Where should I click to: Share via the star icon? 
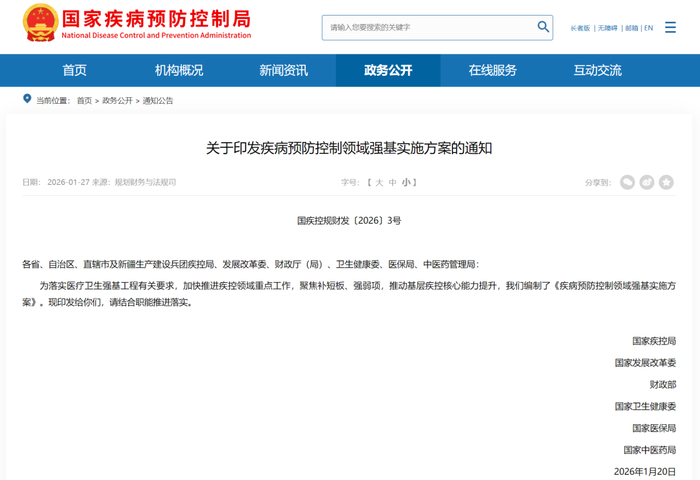pos(667,182)
